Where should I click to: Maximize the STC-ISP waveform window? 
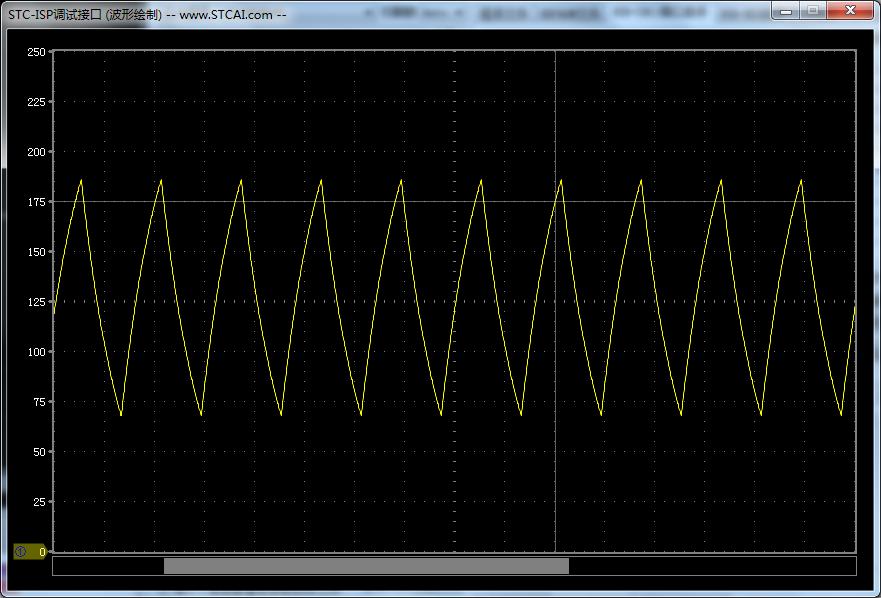point(812,10)
